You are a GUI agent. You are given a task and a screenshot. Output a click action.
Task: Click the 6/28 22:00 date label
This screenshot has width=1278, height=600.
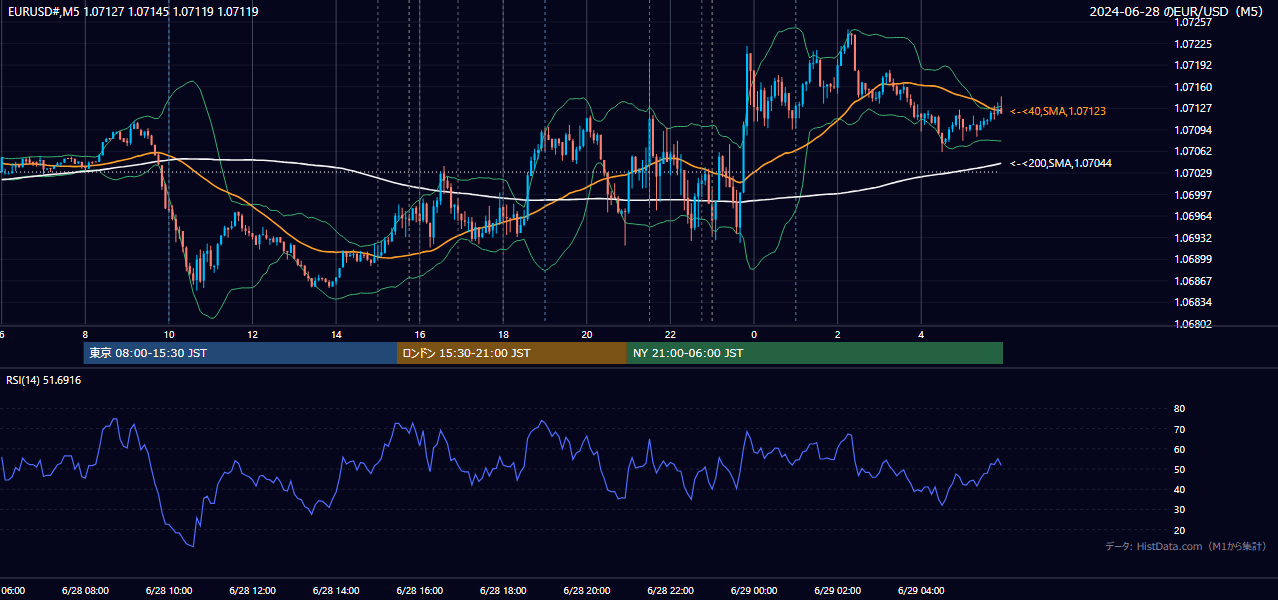[x=670, y=590]
